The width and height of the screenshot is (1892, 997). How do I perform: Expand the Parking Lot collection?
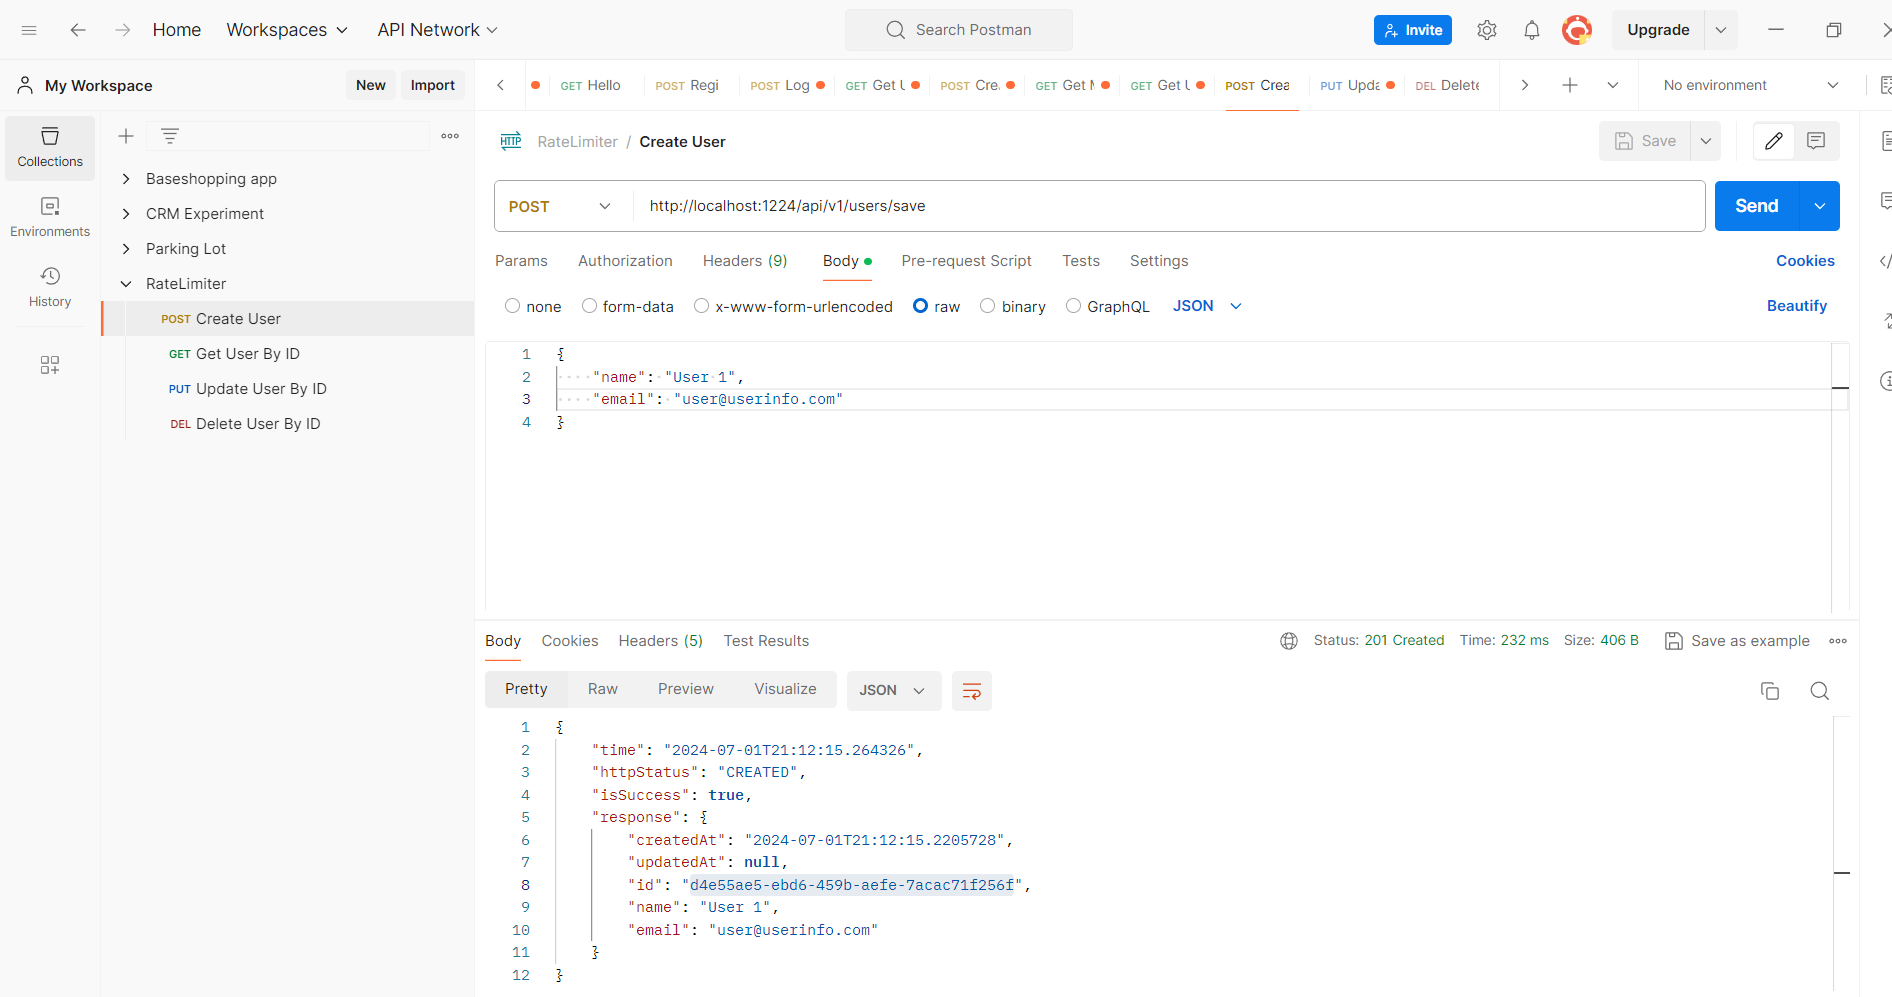tap(126, 249)
